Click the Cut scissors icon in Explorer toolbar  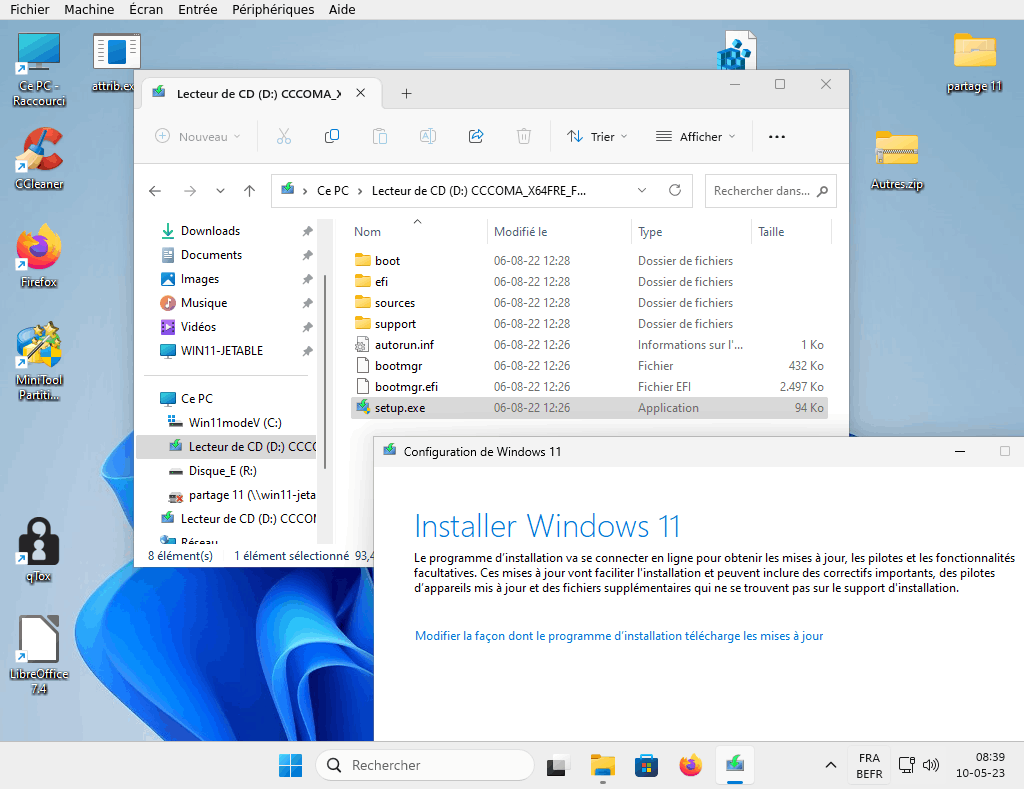coord(283,137)
